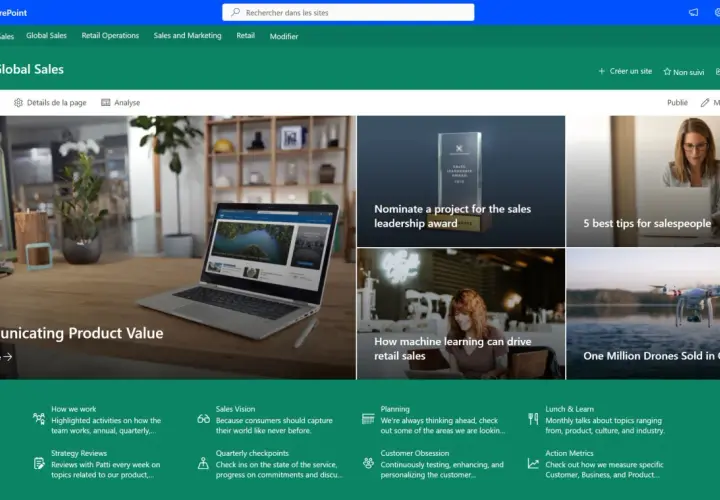Open the 5 best tips for salespeople tile

click(x=643, y=181)
